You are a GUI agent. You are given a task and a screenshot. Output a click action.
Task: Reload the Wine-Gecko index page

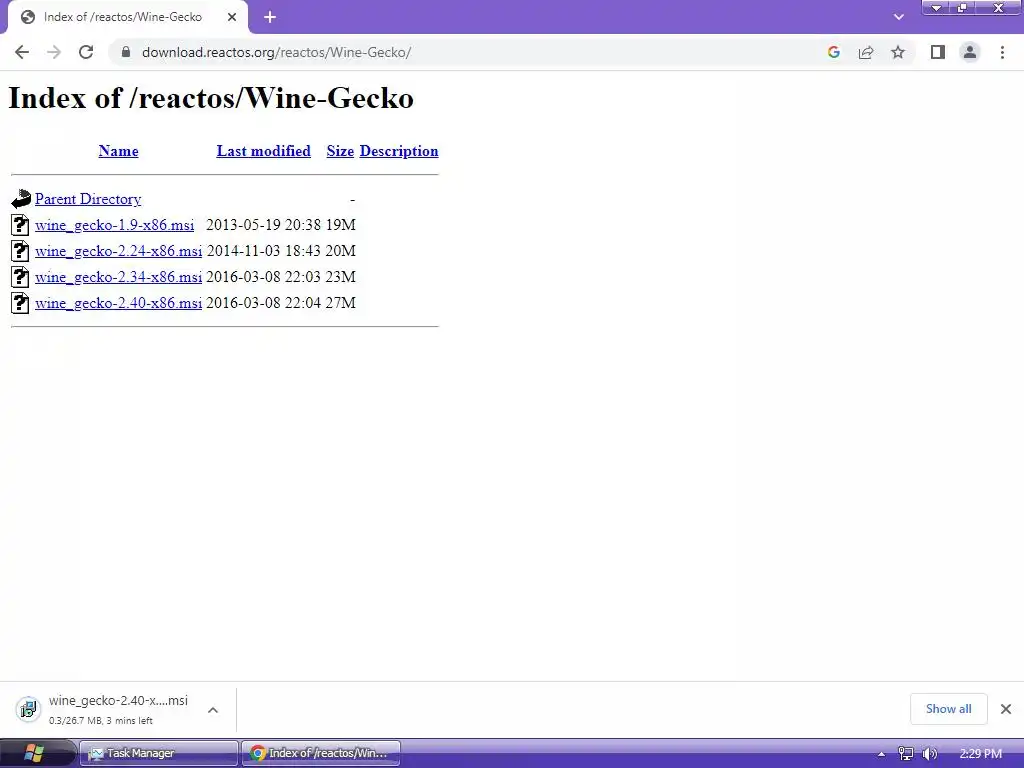(x=86, y=52)
